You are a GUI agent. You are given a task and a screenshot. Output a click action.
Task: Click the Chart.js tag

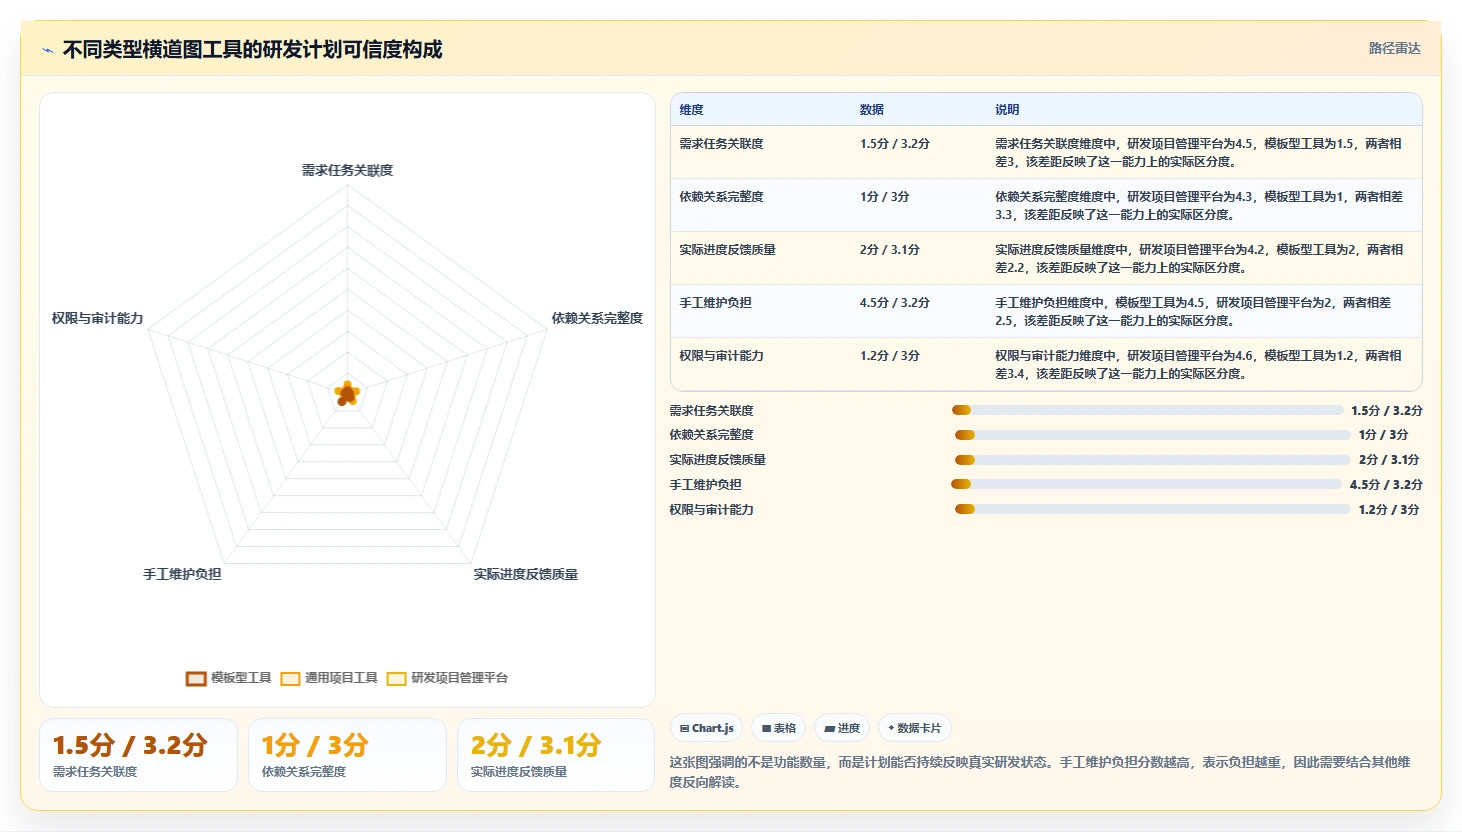click(707, 728)
